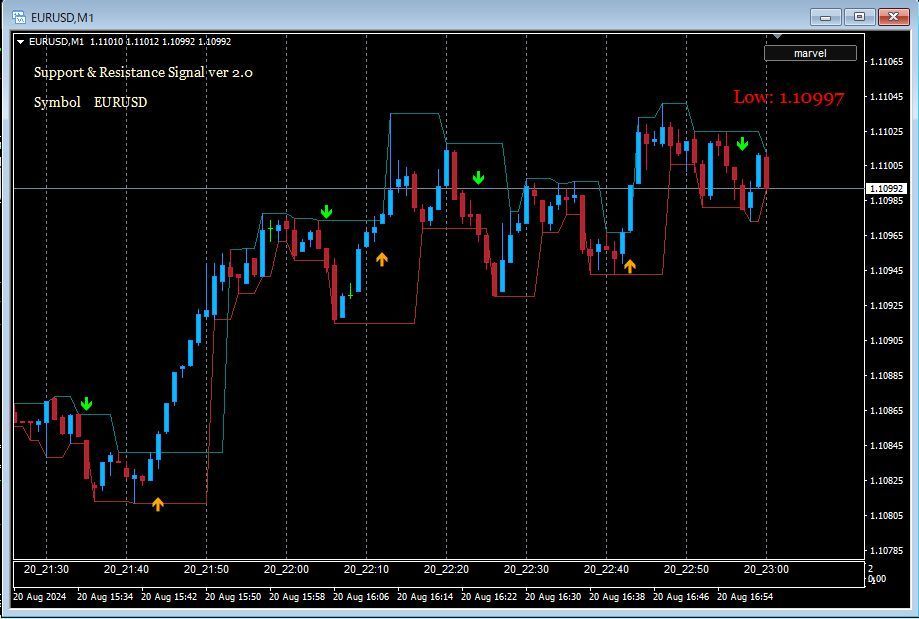
Task: Minimize the EURUSD,M1 chart window
Action: (825, 17)
